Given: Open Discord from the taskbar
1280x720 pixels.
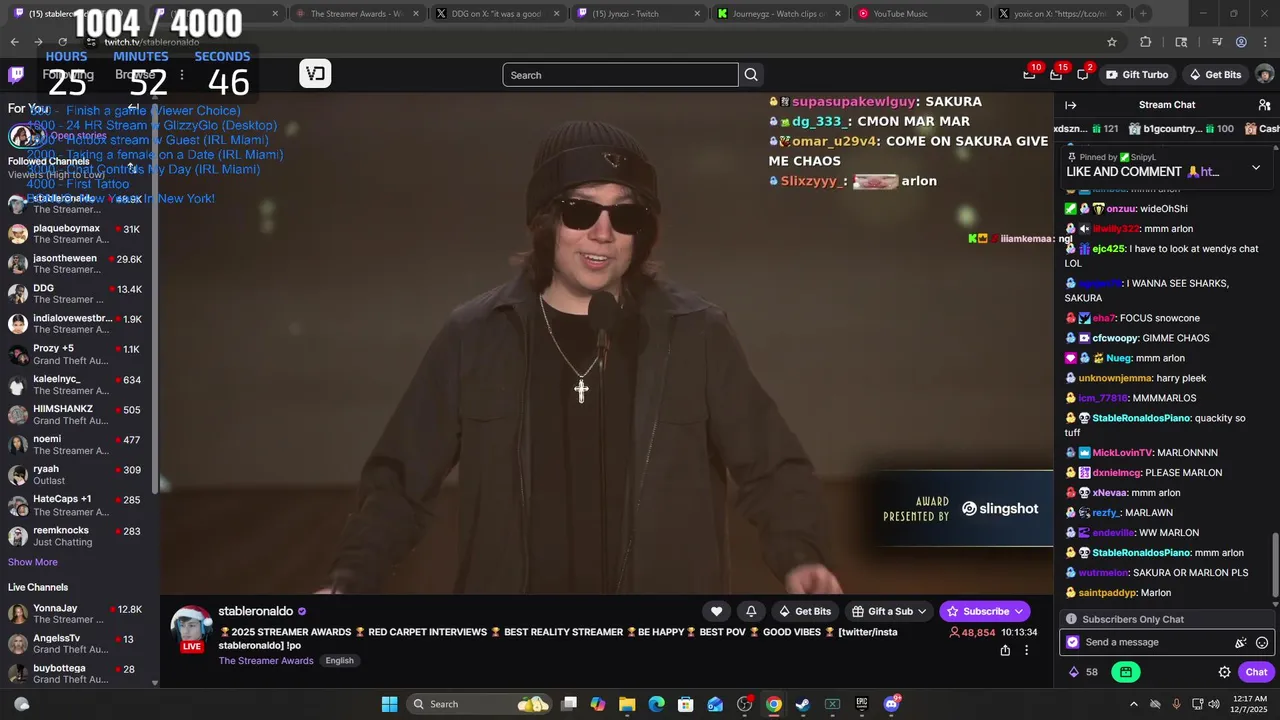Looking at the screenshot, I should pos(891,704).
